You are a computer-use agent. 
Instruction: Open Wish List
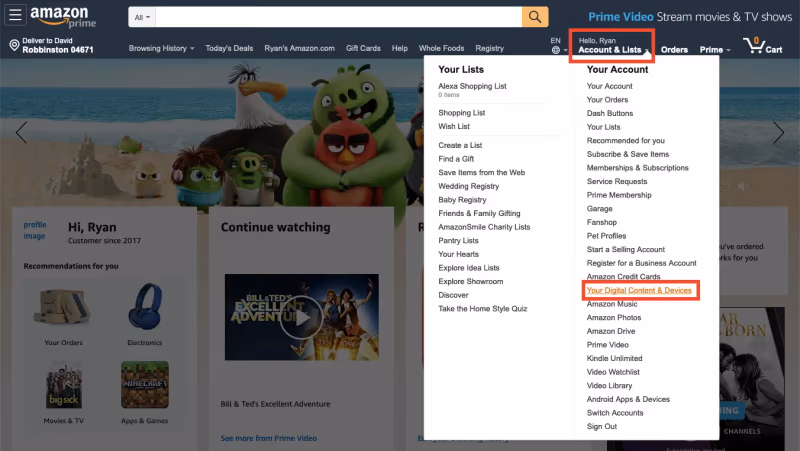click(454, 127)
